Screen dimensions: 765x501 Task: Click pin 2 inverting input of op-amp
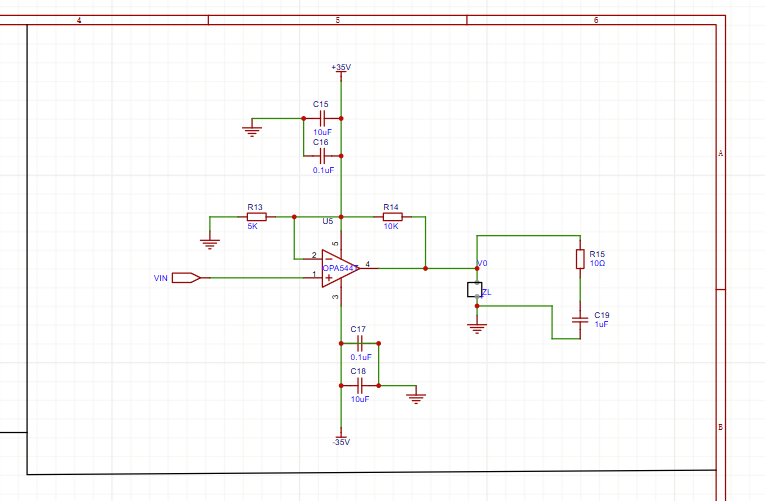coord(314,257)
